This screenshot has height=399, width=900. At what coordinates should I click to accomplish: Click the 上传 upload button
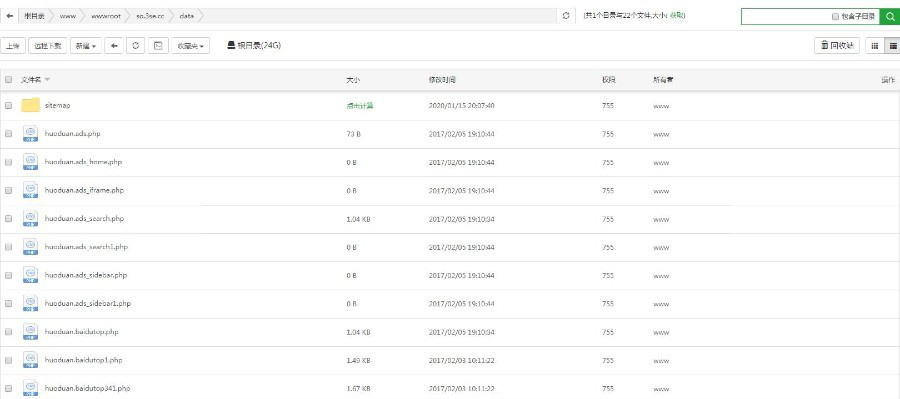click(x=13, y=46)
